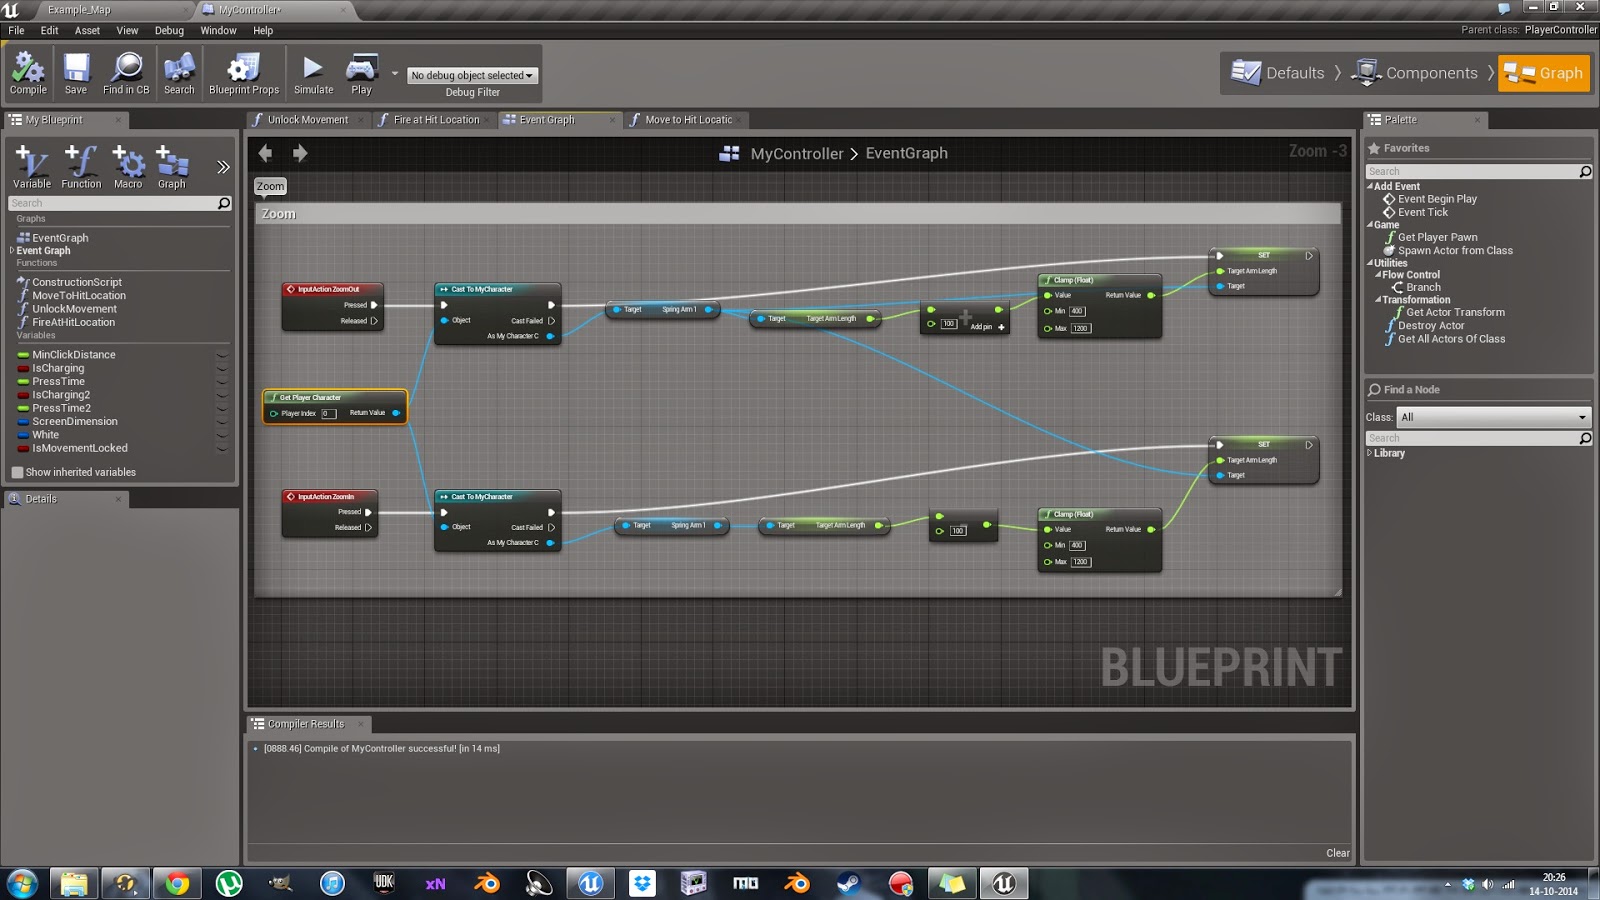Enable Show inherited variables checkbox
The image size is (1600, 900).
tap(17, 472)
